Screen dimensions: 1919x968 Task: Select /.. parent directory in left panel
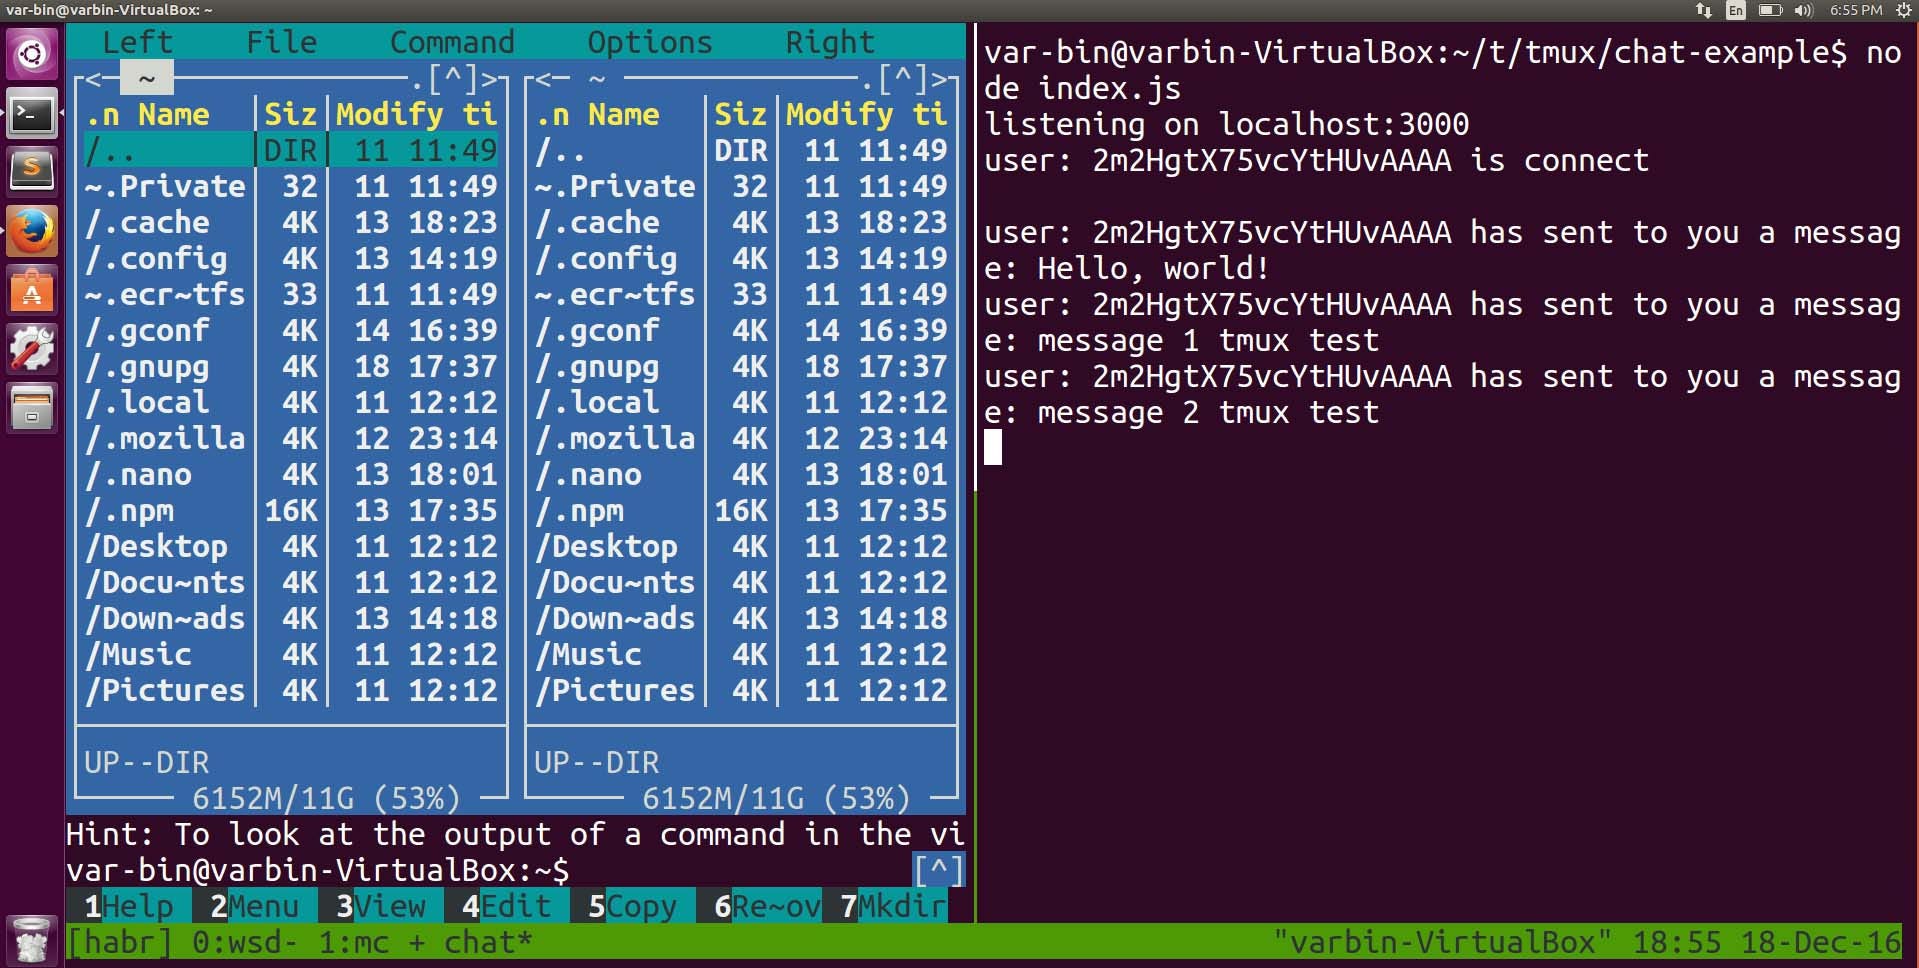click(290, 150)
